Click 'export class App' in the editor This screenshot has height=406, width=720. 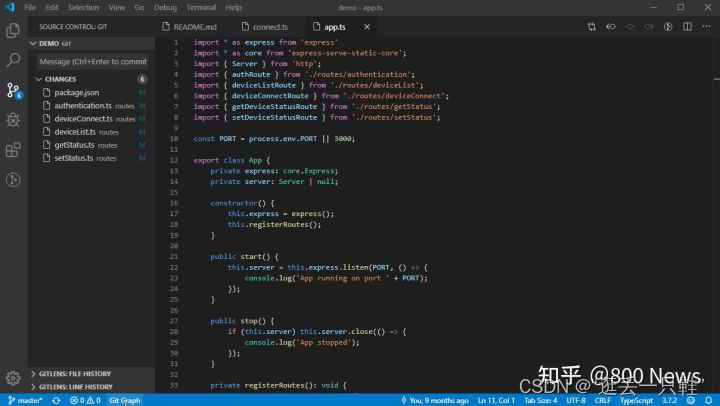tap(228, 160)
